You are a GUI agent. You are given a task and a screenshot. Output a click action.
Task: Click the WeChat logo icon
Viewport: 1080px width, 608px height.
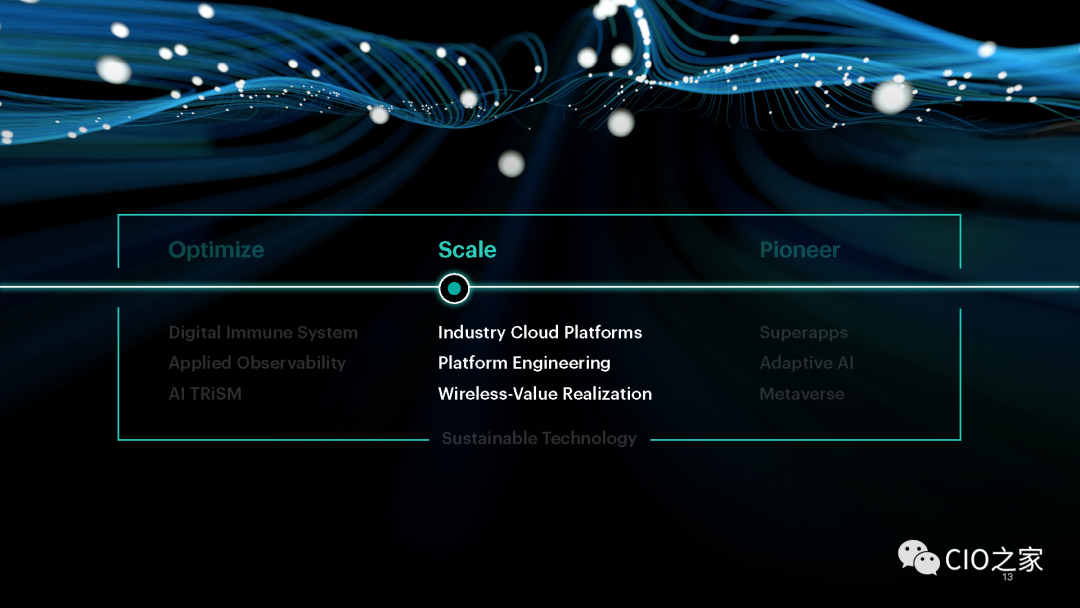(917, 557)
